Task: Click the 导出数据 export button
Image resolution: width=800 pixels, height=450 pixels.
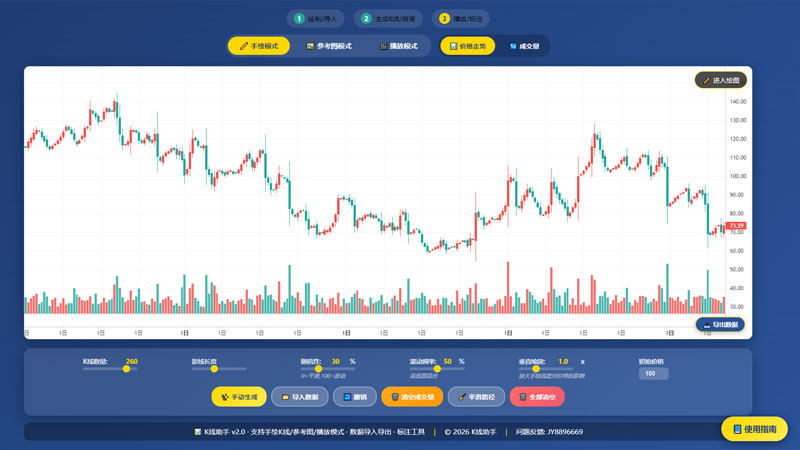Action: click(720, 325)
